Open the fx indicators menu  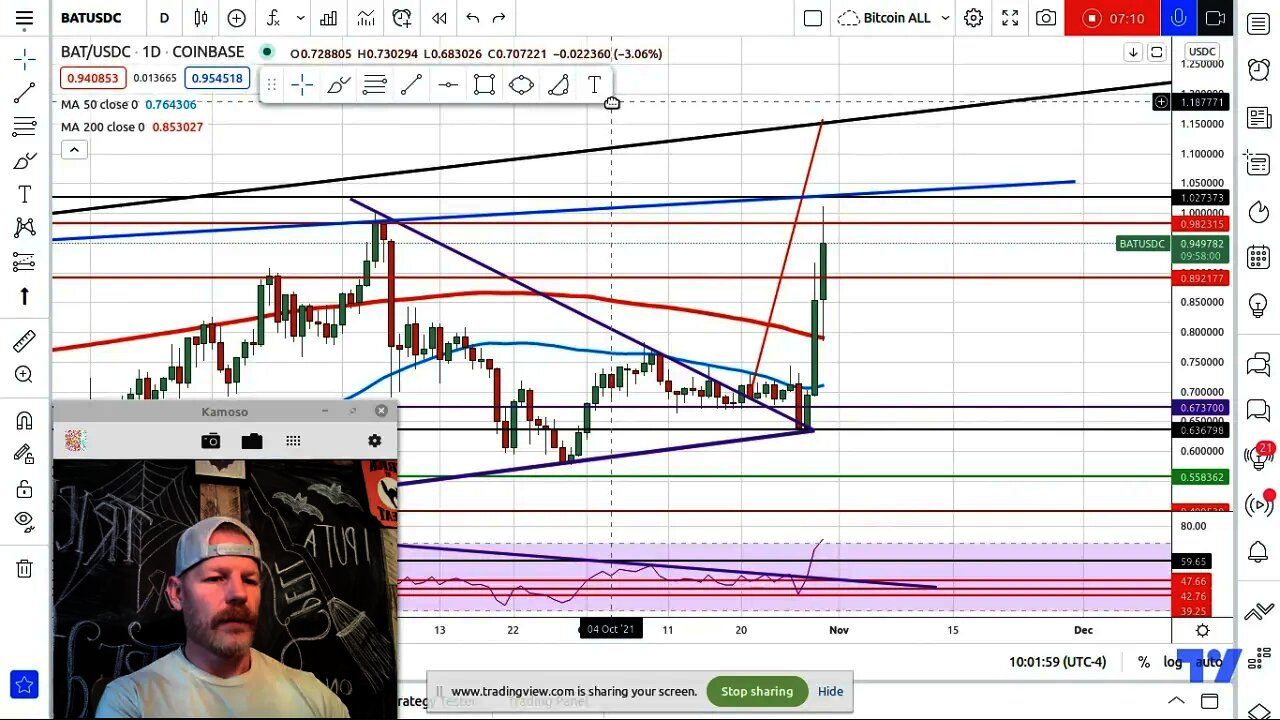click(273, 18)
